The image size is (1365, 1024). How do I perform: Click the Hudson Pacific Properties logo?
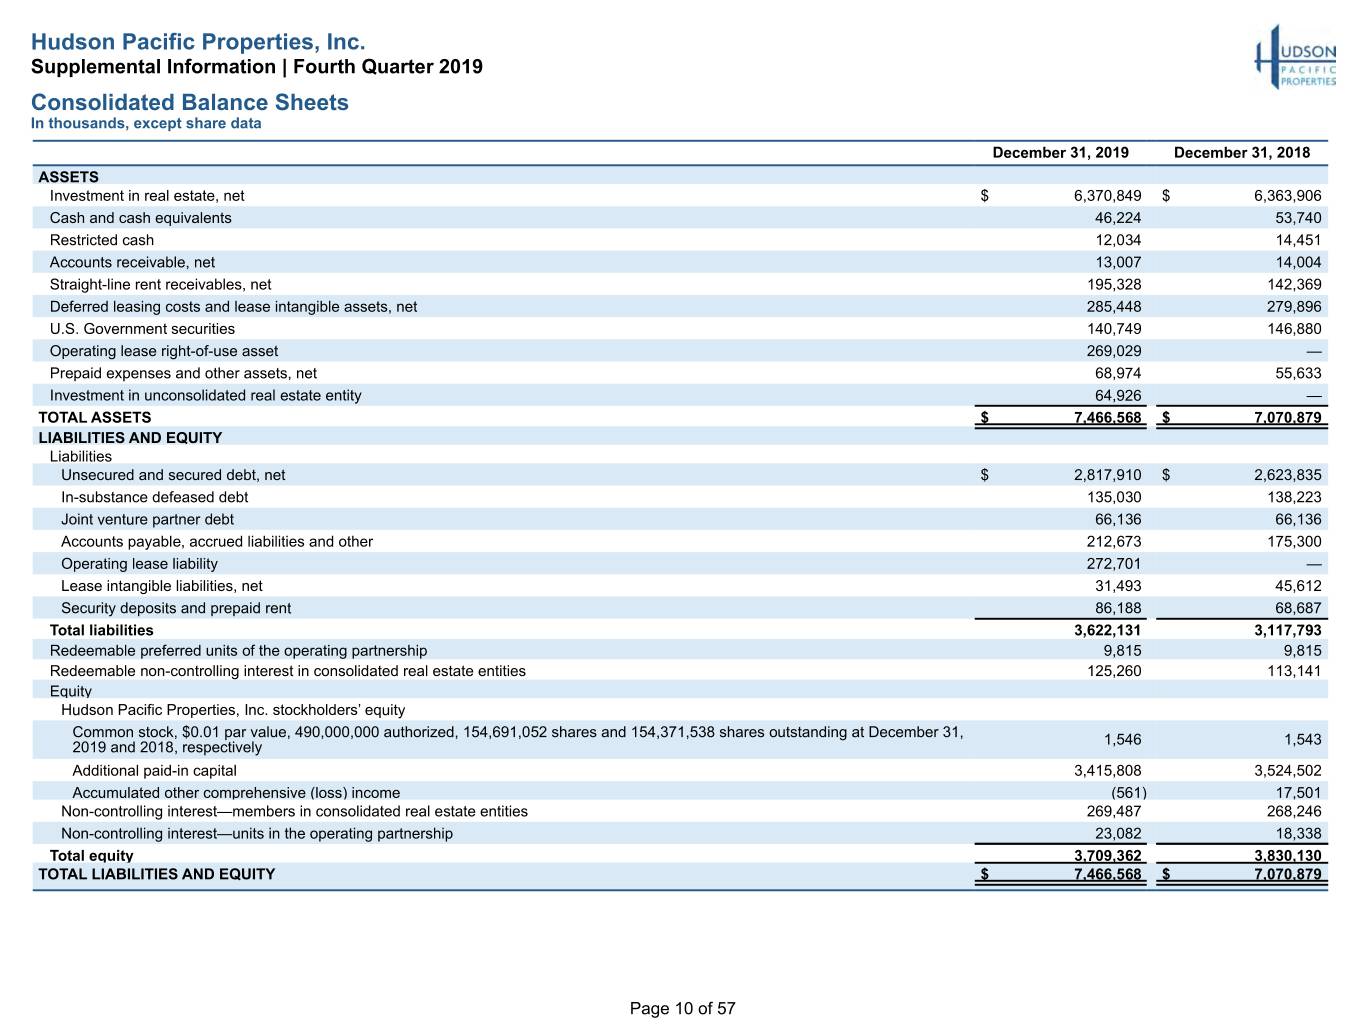pyautogui.click(x=1295, y=58)
